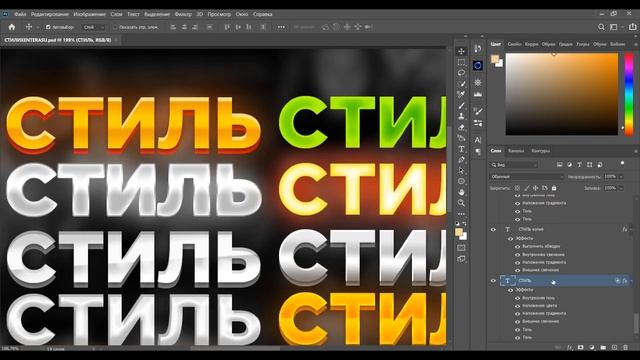This screenshot has height=360, width=640.
Task: Toggle Показать упр. элем. checkbox
Action: pos(115,27)
